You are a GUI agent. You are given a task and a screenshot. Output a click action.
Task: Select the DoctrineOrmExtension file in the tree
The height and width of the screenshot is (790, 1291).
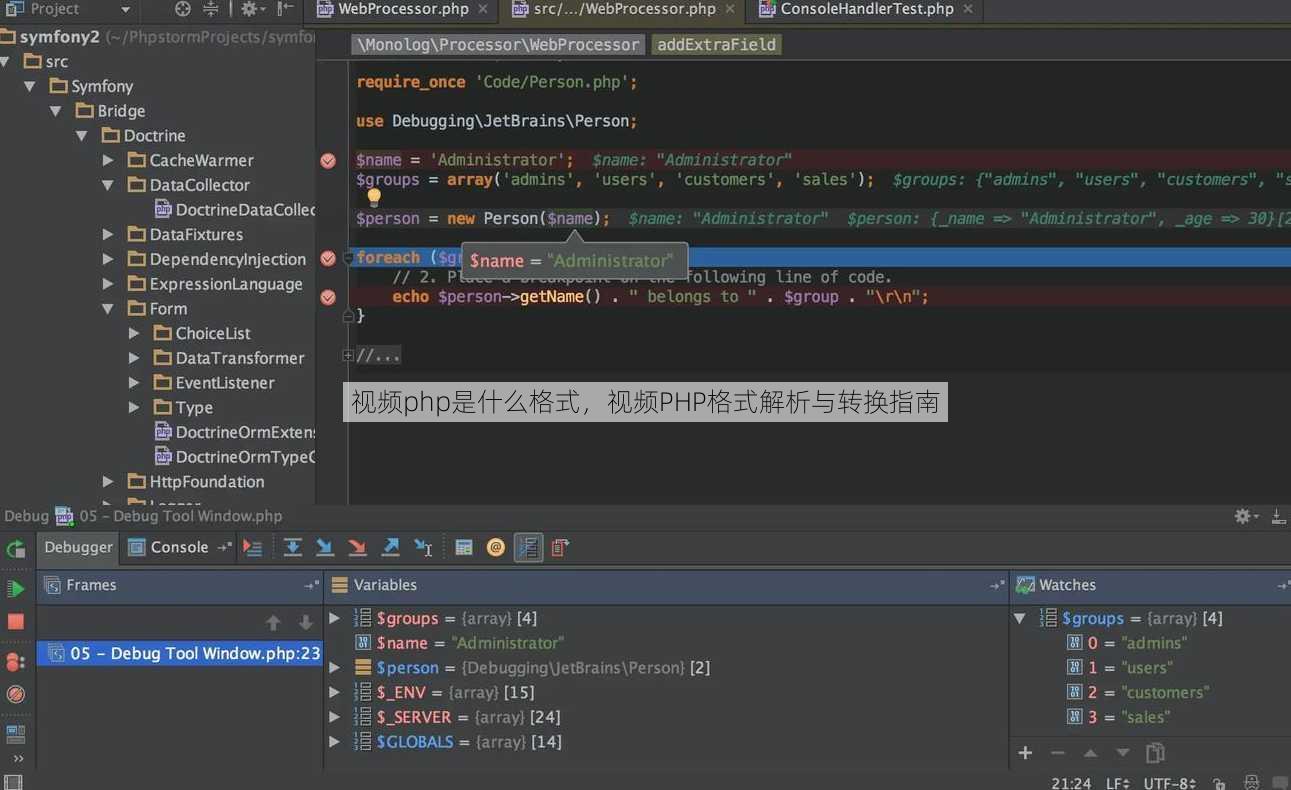[235, 432]
